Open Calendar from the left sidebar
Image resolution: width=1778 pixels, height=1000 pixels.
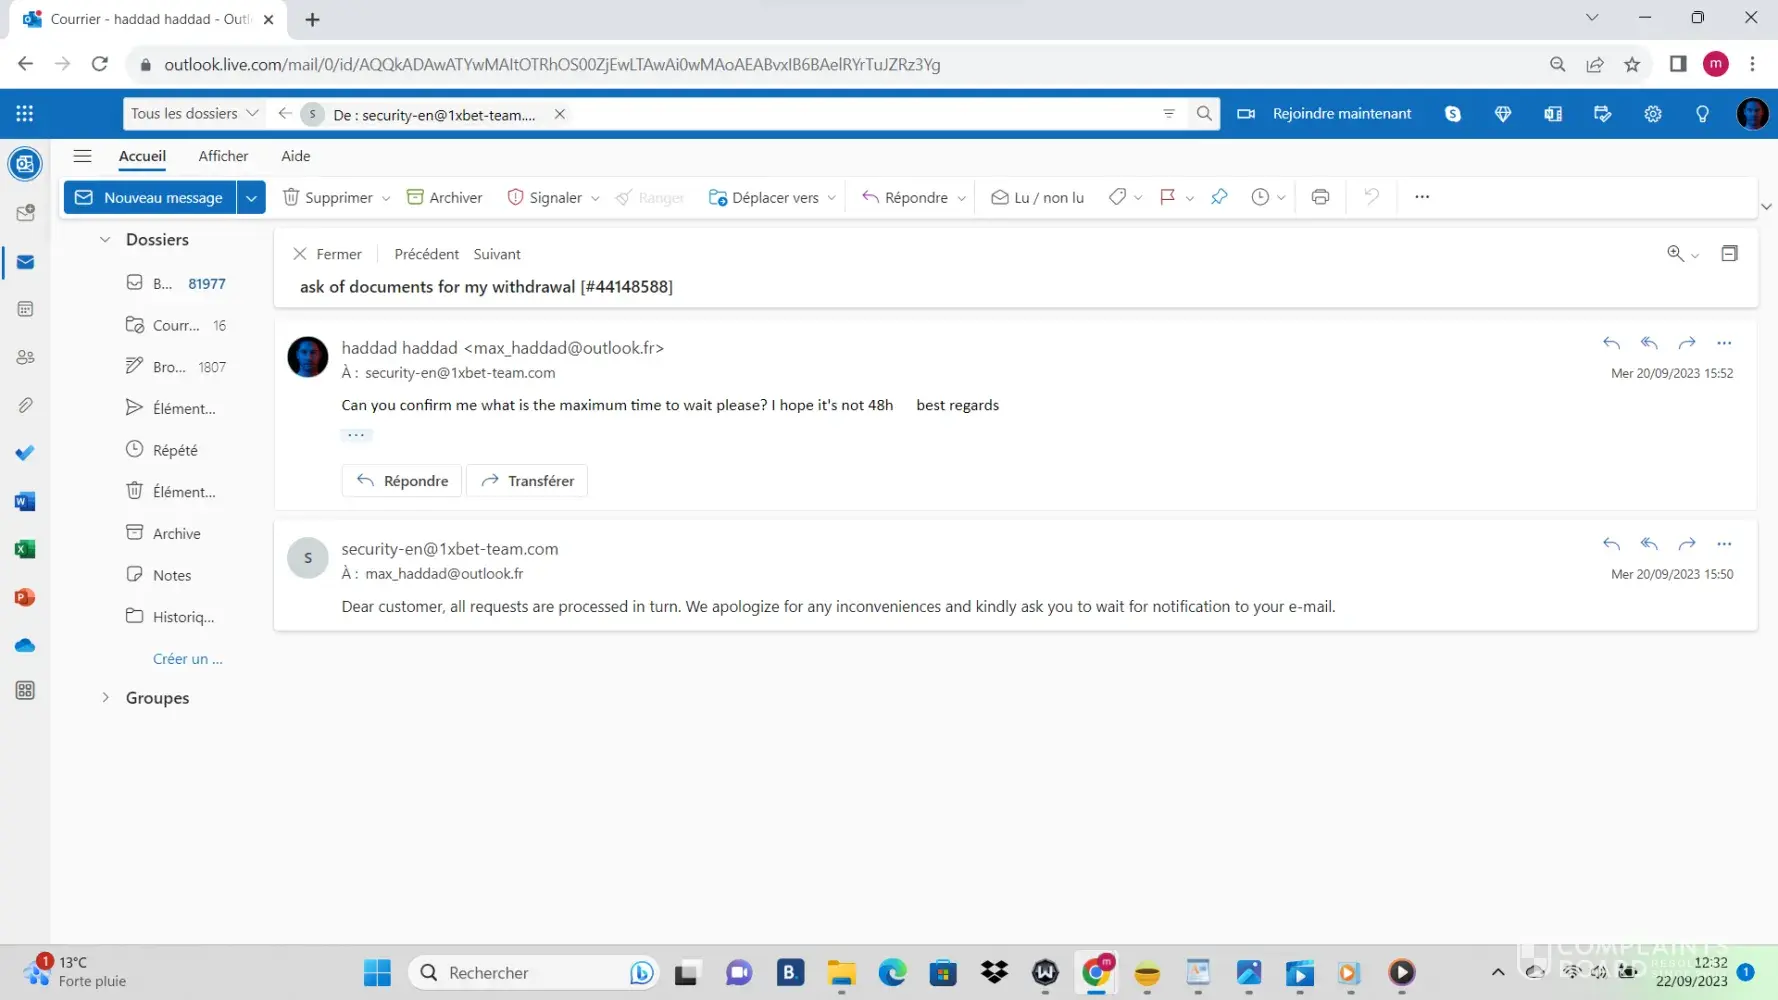point(25,309)
